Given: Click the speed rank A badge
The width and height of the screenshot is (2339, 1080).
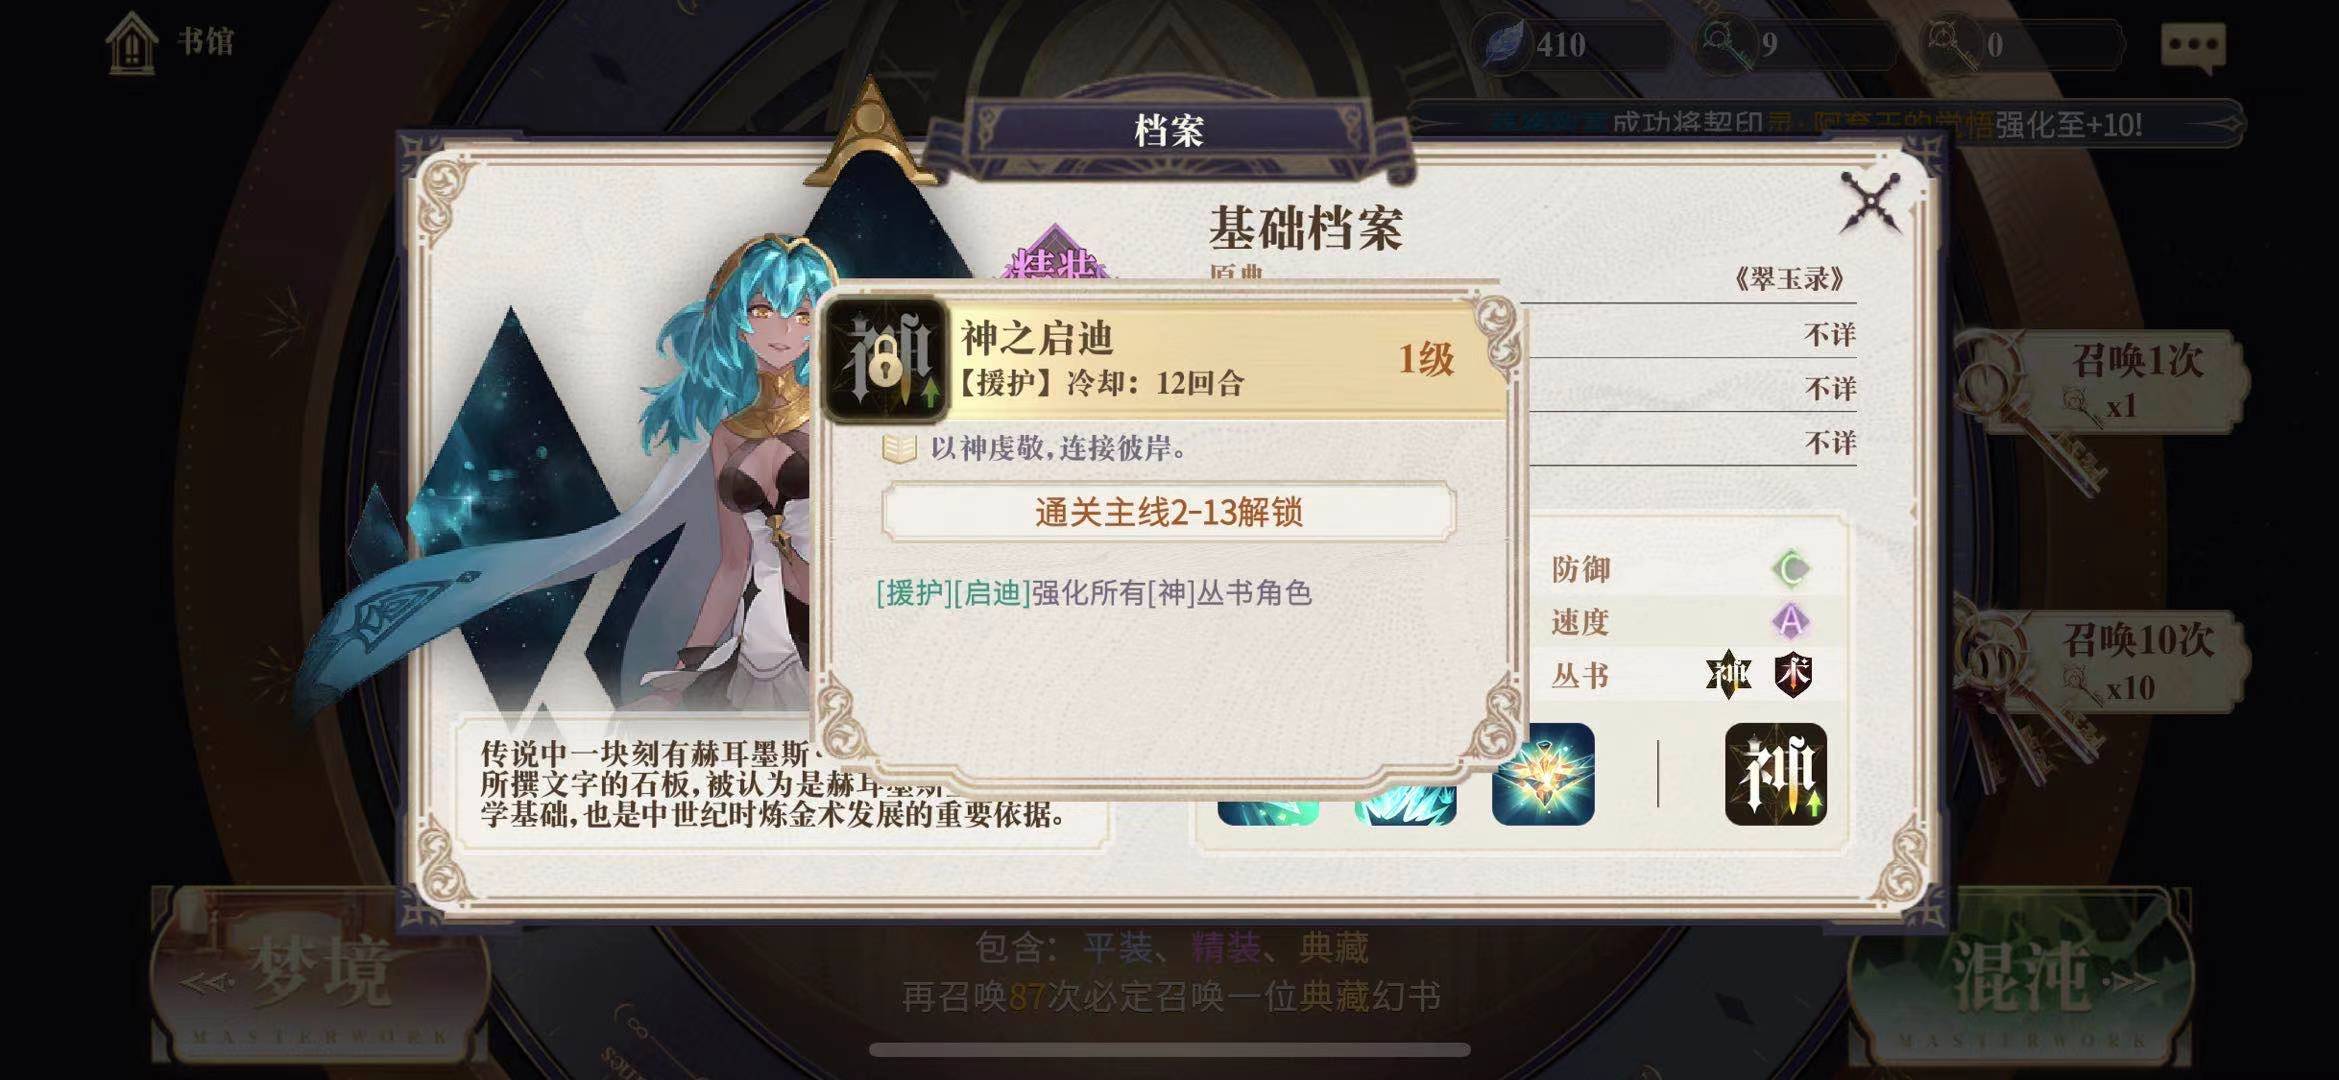Looking at the screenshot, I should pyautogui.click(x=1790, y=622).
